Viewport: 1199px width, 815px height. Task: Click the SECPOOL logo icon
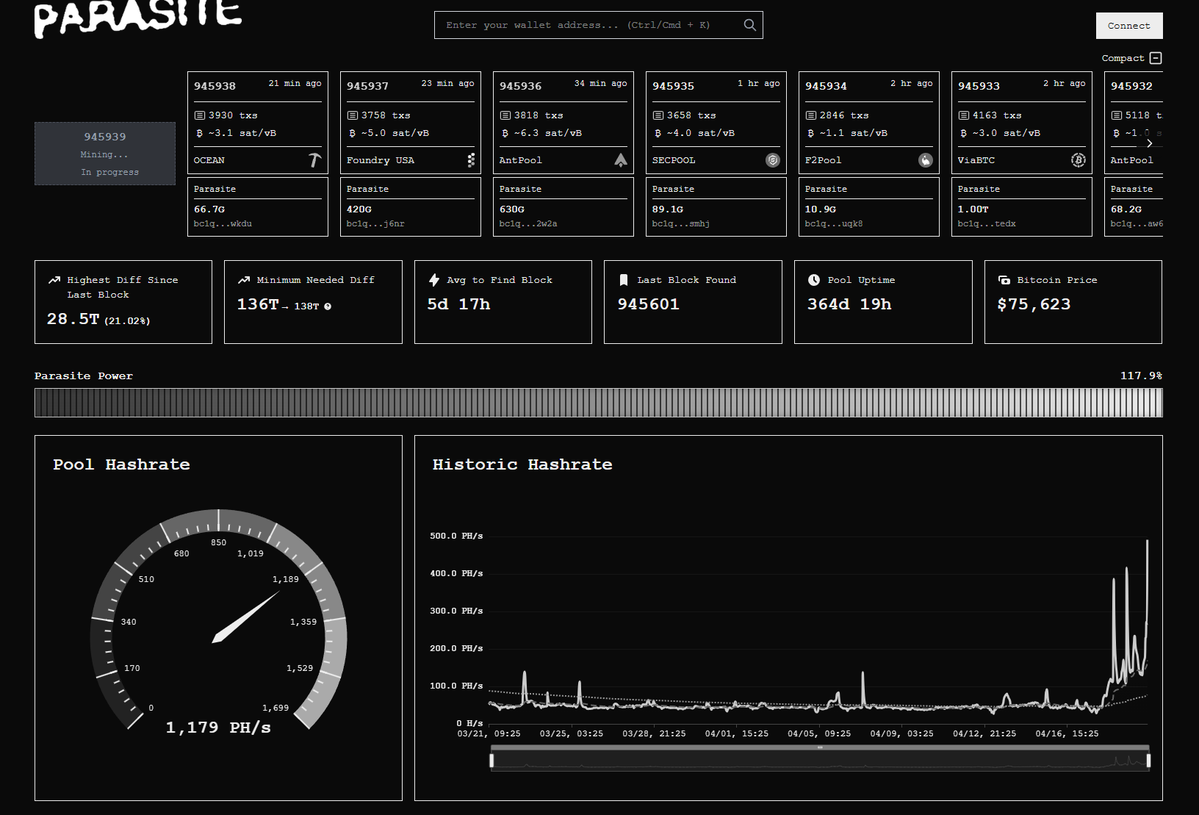(x=772, y=160)
